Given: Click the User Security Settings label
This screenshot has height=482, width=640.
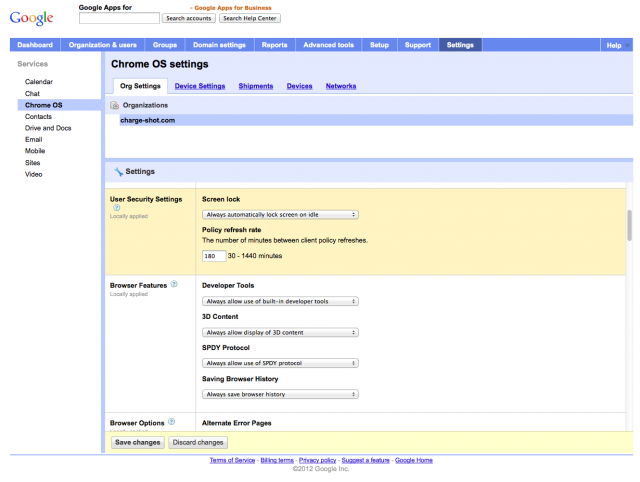Looking at the screenshot, I should coord(146,199).
